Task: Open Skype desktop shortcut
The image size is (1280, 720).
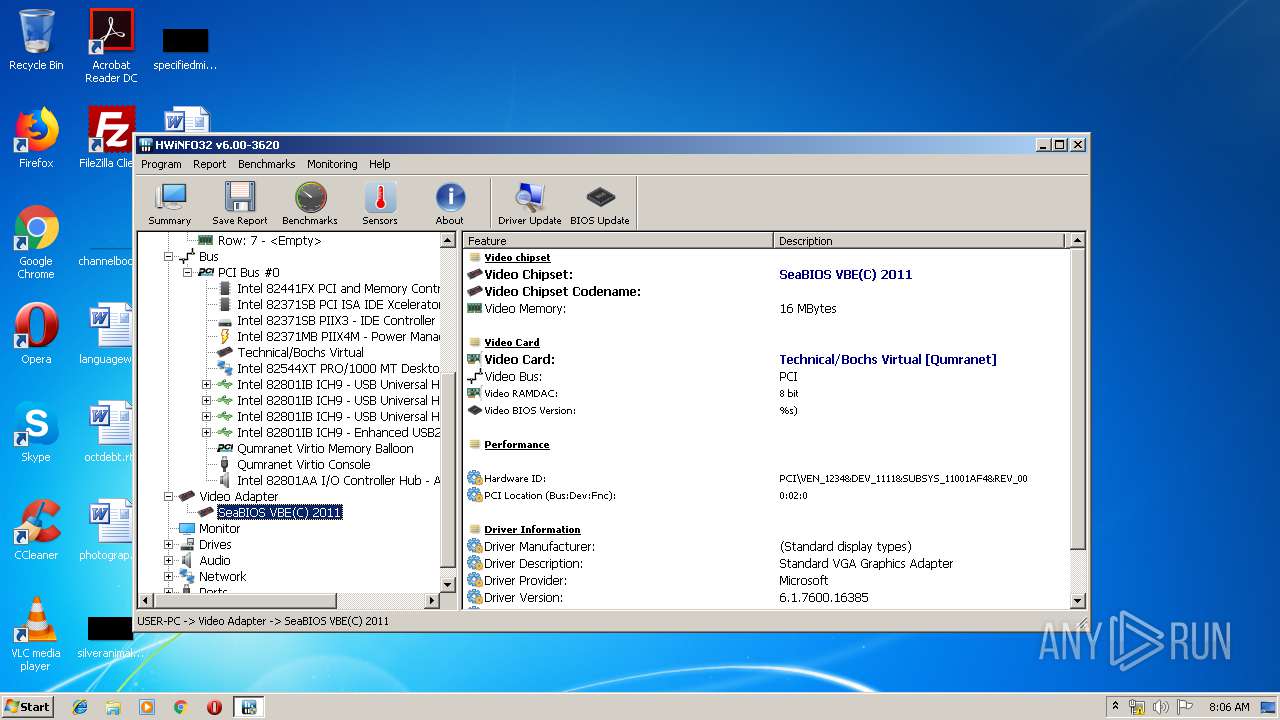Action: [36, 432]
